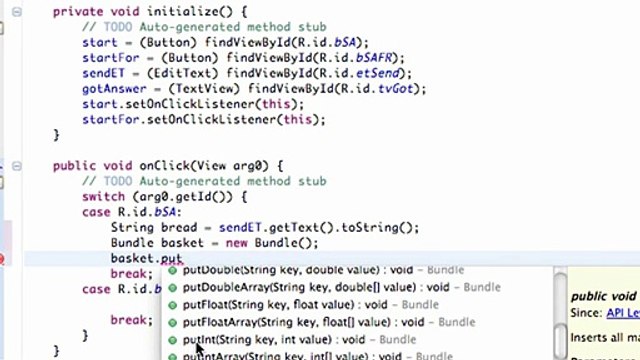
Task: Click 'case R.id.bSA:' line
Action: coord(132,212)
